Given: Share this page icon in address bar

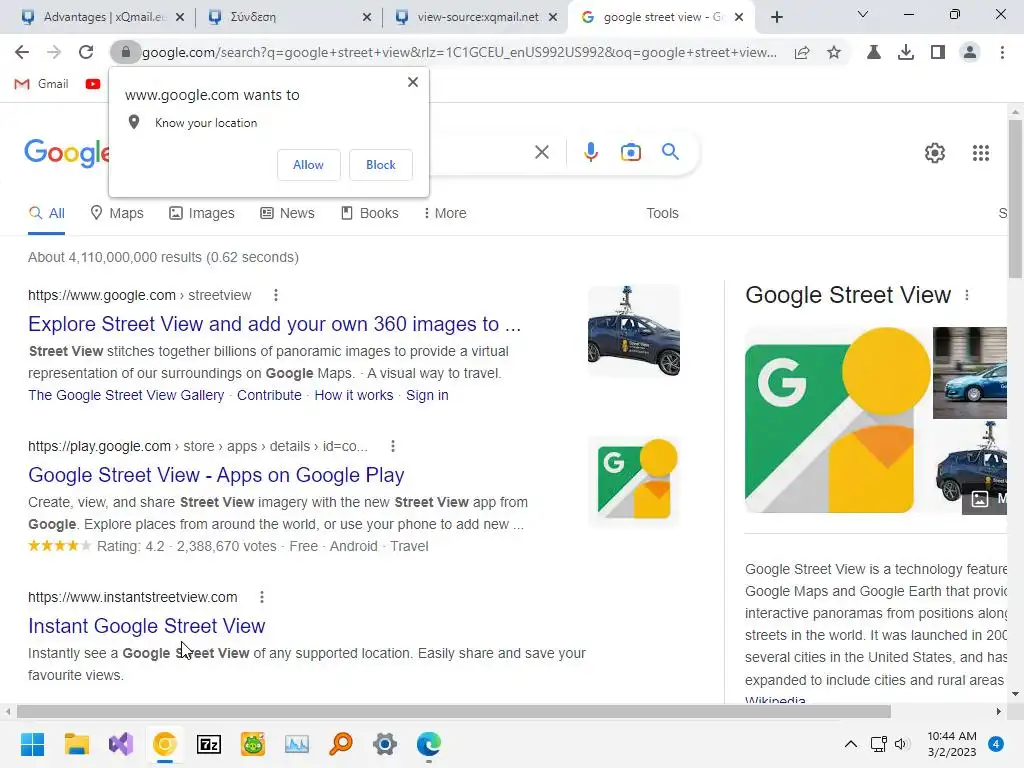Looking at the screenshot, I should [x=802, y=52].
